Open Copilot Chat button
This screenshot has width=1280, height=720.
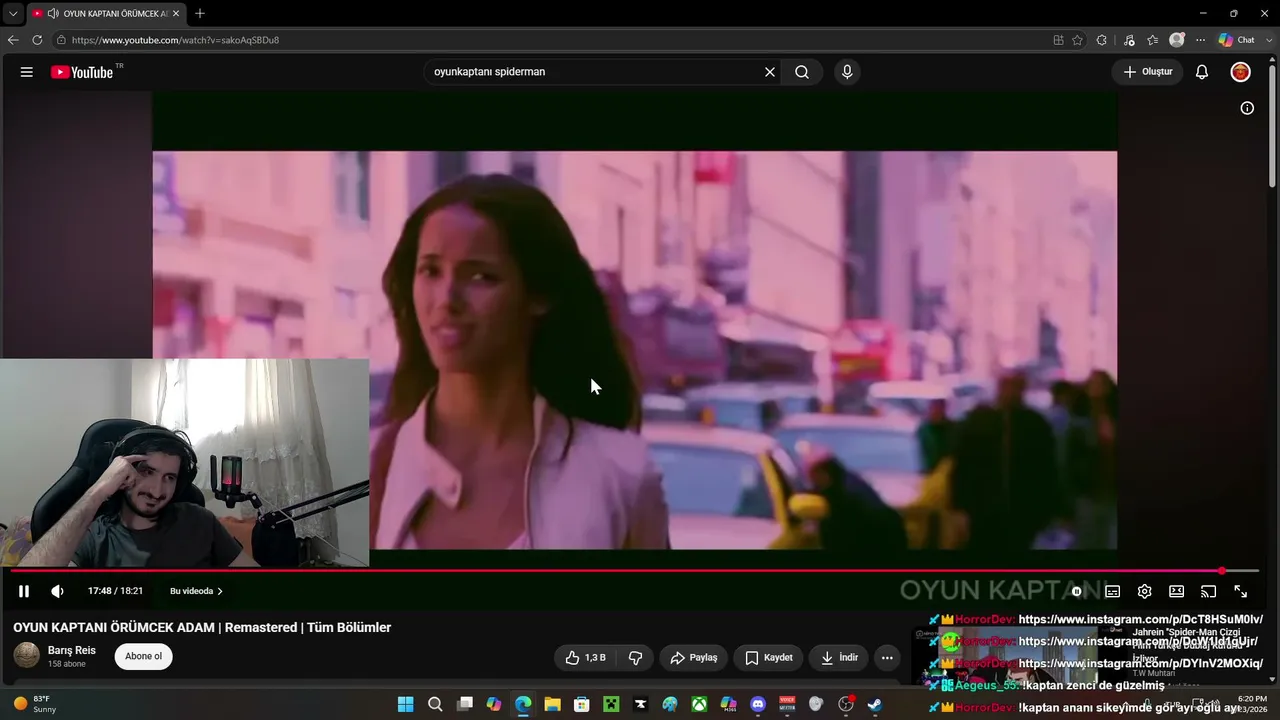coord(1237,40)
